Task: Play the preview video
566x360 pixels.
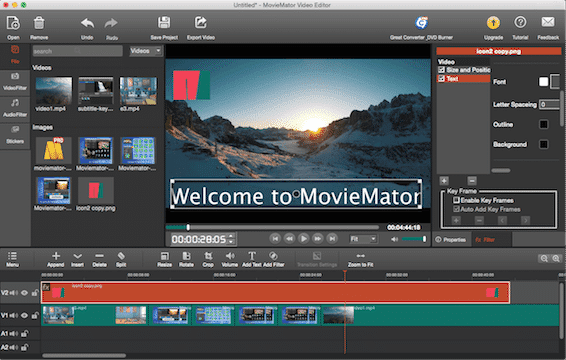Action: [x=304, y=239]
